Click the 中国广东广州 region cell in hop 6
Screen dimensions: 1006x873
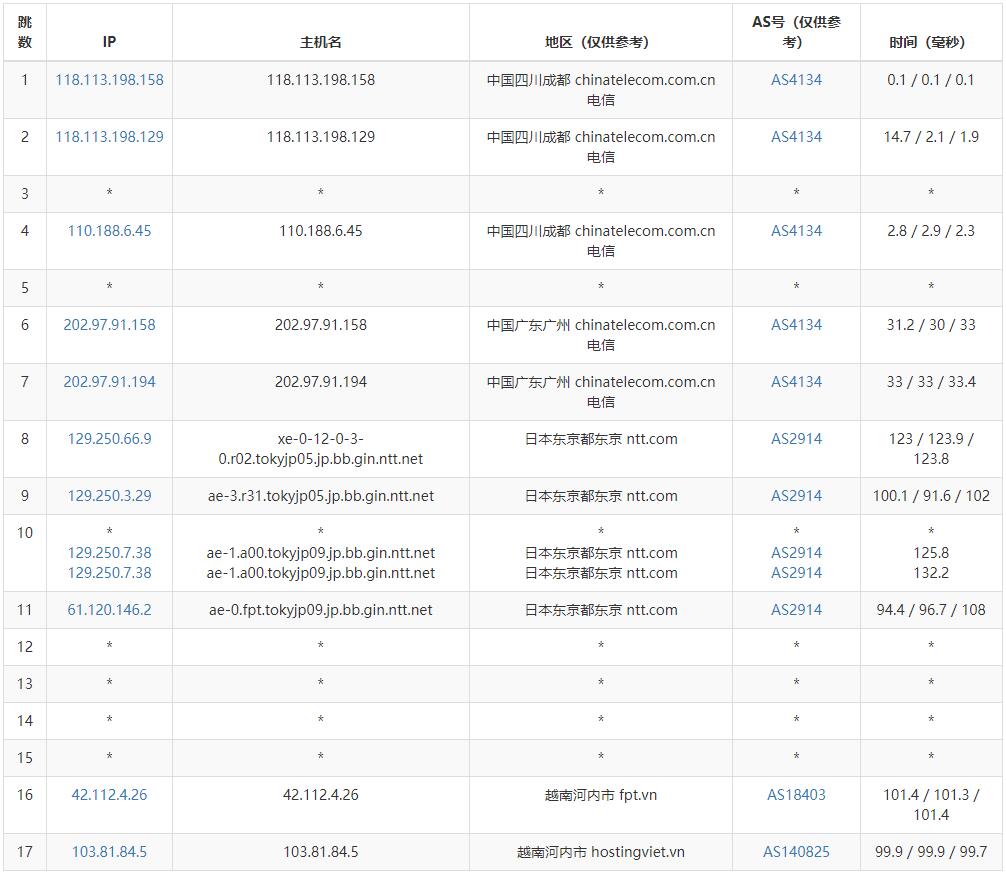pyautogui.click(x=601, y=335)
